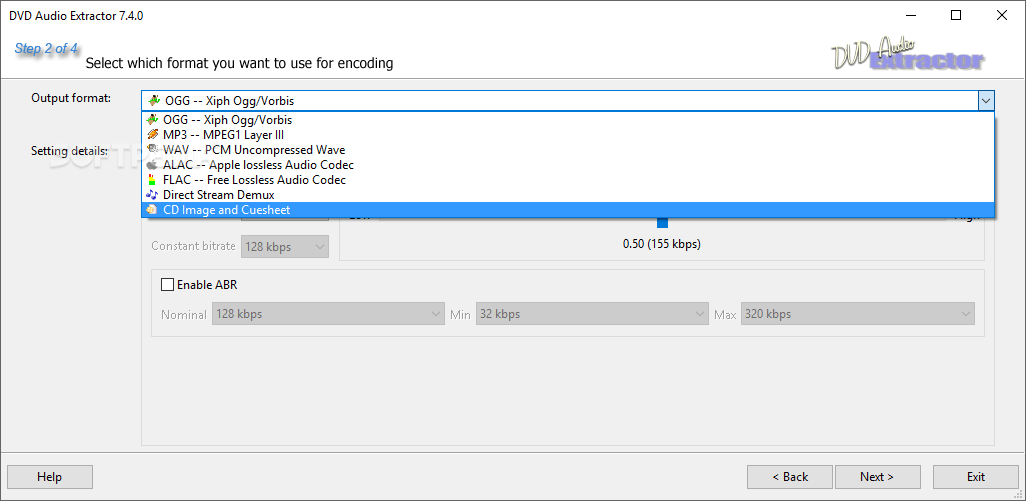Collapse the Output format dropdown arrow
1026x501 pixels.
986,101
